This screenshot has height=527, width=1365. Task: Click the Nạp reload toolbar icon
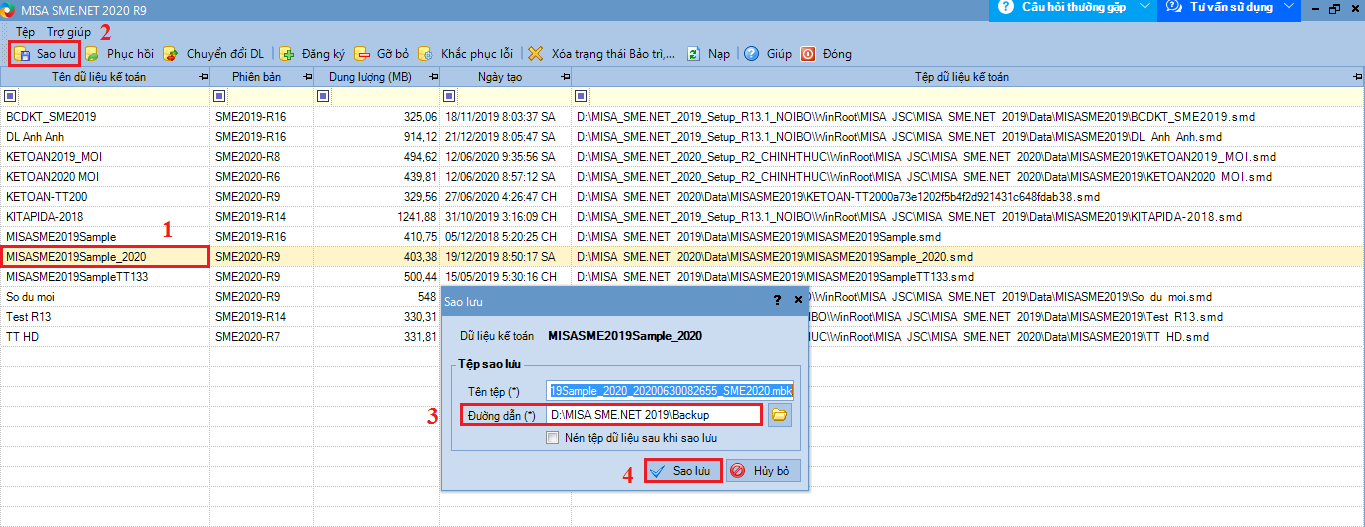point(708,54)
